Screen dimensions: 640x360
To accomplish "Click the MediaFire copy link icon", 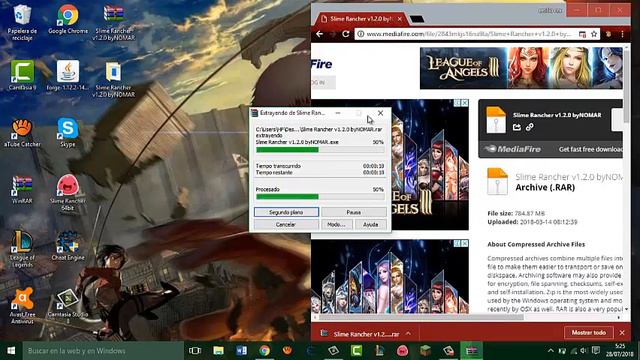I will [x=529, y=127].
